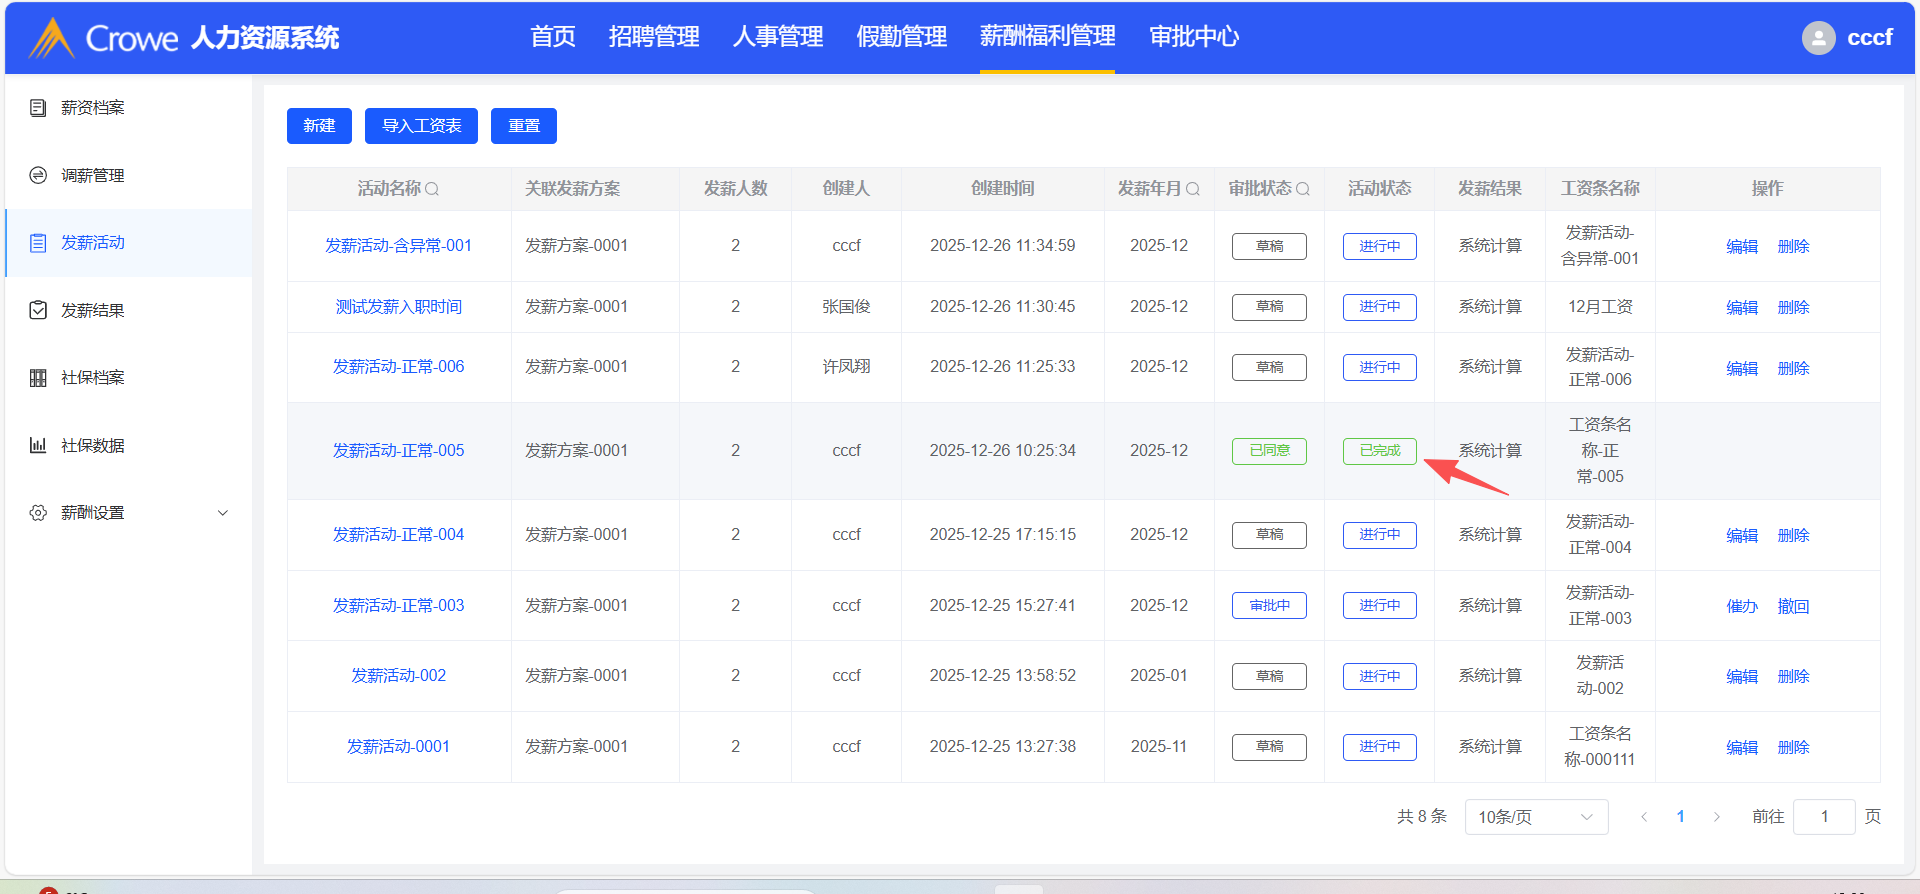The height and width of the screenshot is (894, 1920).
Task: Click search icon beside 发薪年月 header
Action: pos(1192,189)
